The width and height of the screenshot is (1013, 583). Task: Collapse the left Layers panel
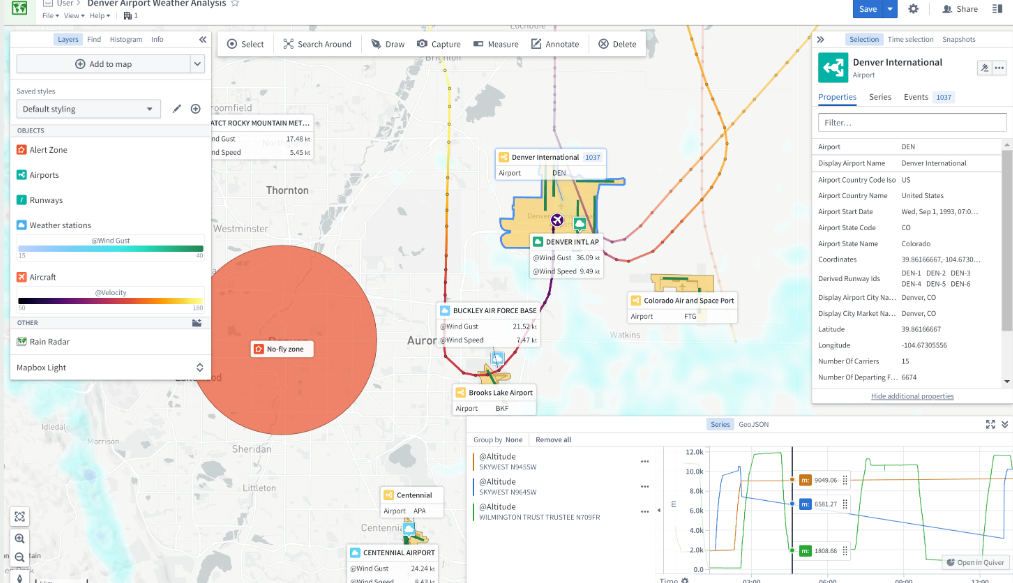point(202,40)
